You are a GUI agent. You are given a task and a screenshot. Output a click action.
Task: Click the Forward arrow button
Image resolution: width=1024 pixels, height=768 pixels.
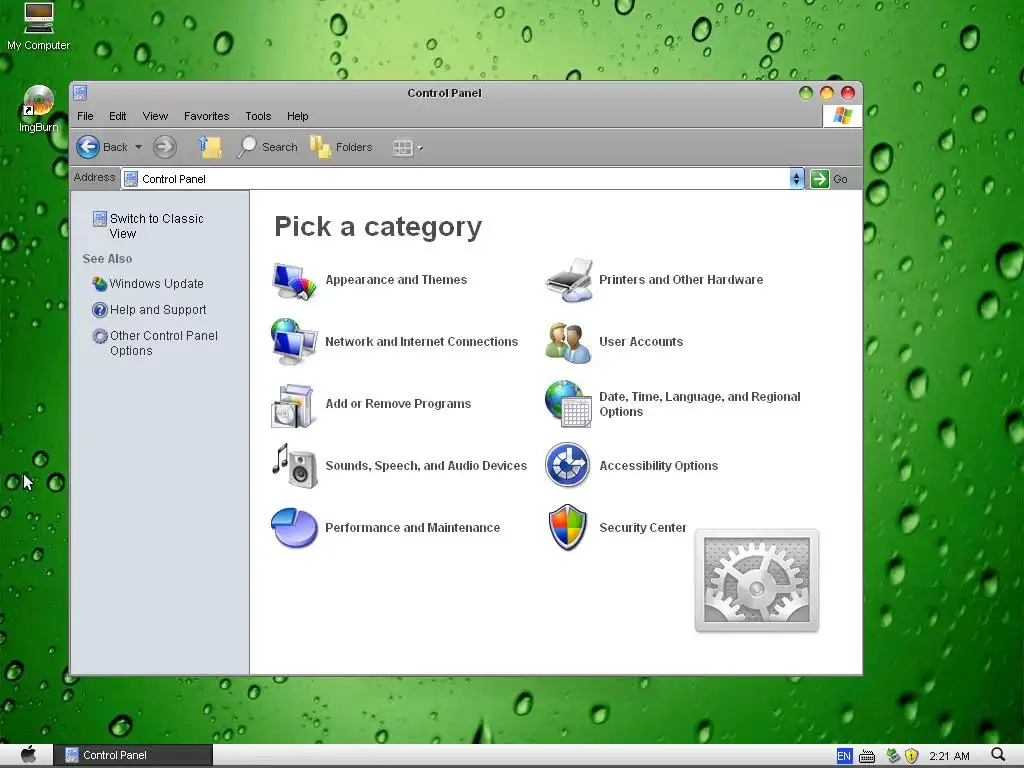(x=165, y=147)
